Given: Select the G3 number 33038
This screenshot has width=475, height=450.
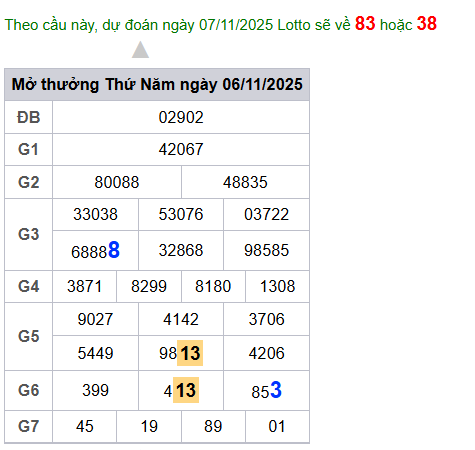Looking at the screenshot, I should [x=95, y=214].
